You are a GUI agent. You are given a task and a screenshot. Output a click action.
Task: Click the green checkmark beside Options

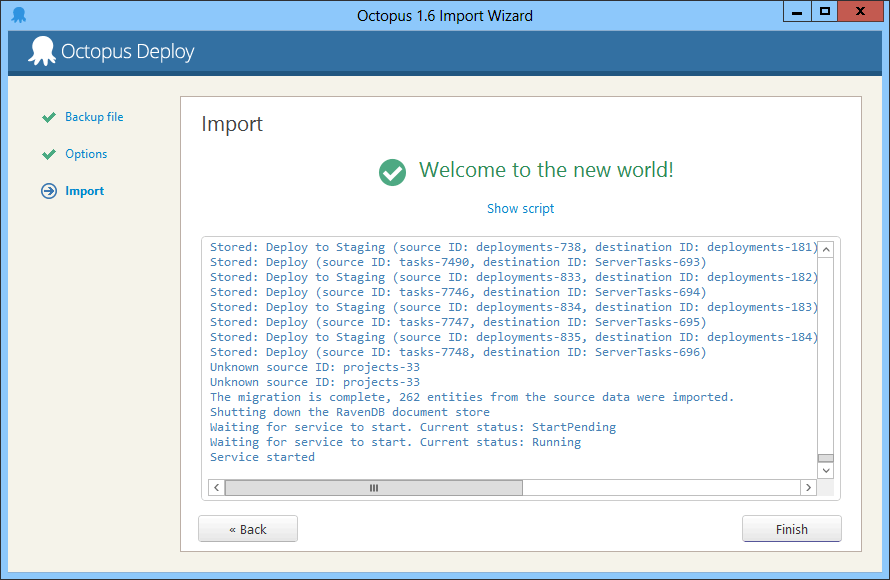pyautogui.click(x=49, y=154)
